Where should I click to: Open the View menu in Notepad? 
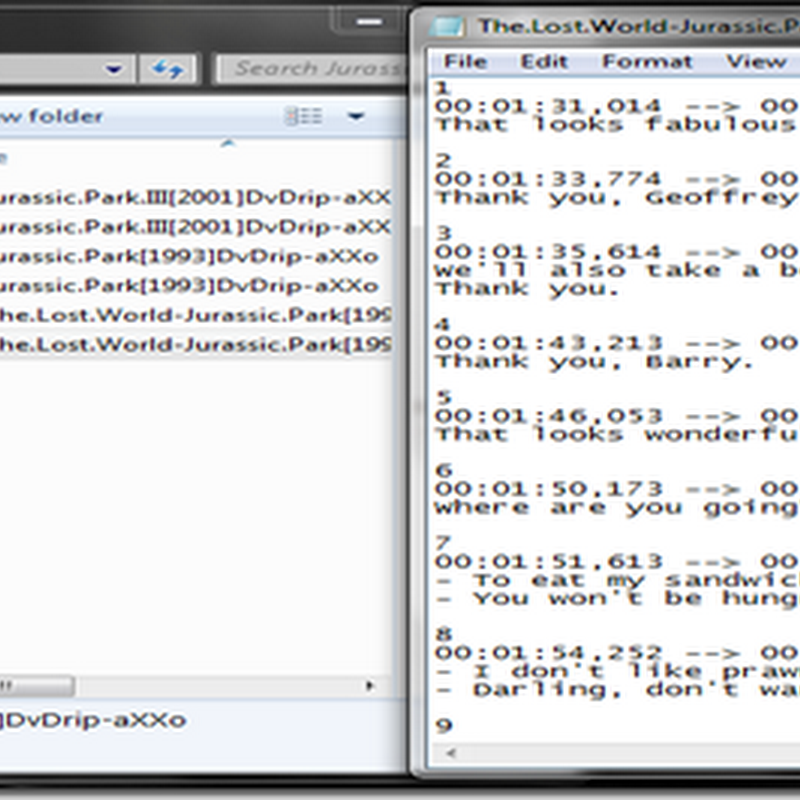(756, 62)
